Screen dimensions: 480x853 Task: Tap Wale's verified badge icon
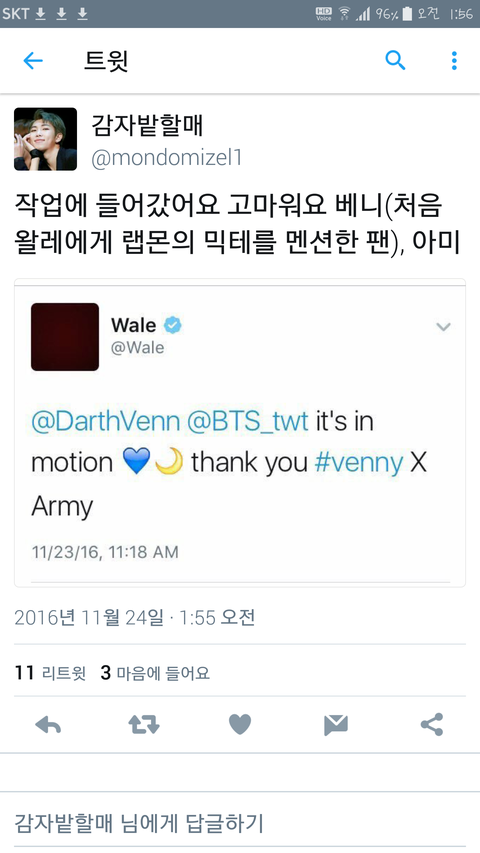(x=173, y=325)
